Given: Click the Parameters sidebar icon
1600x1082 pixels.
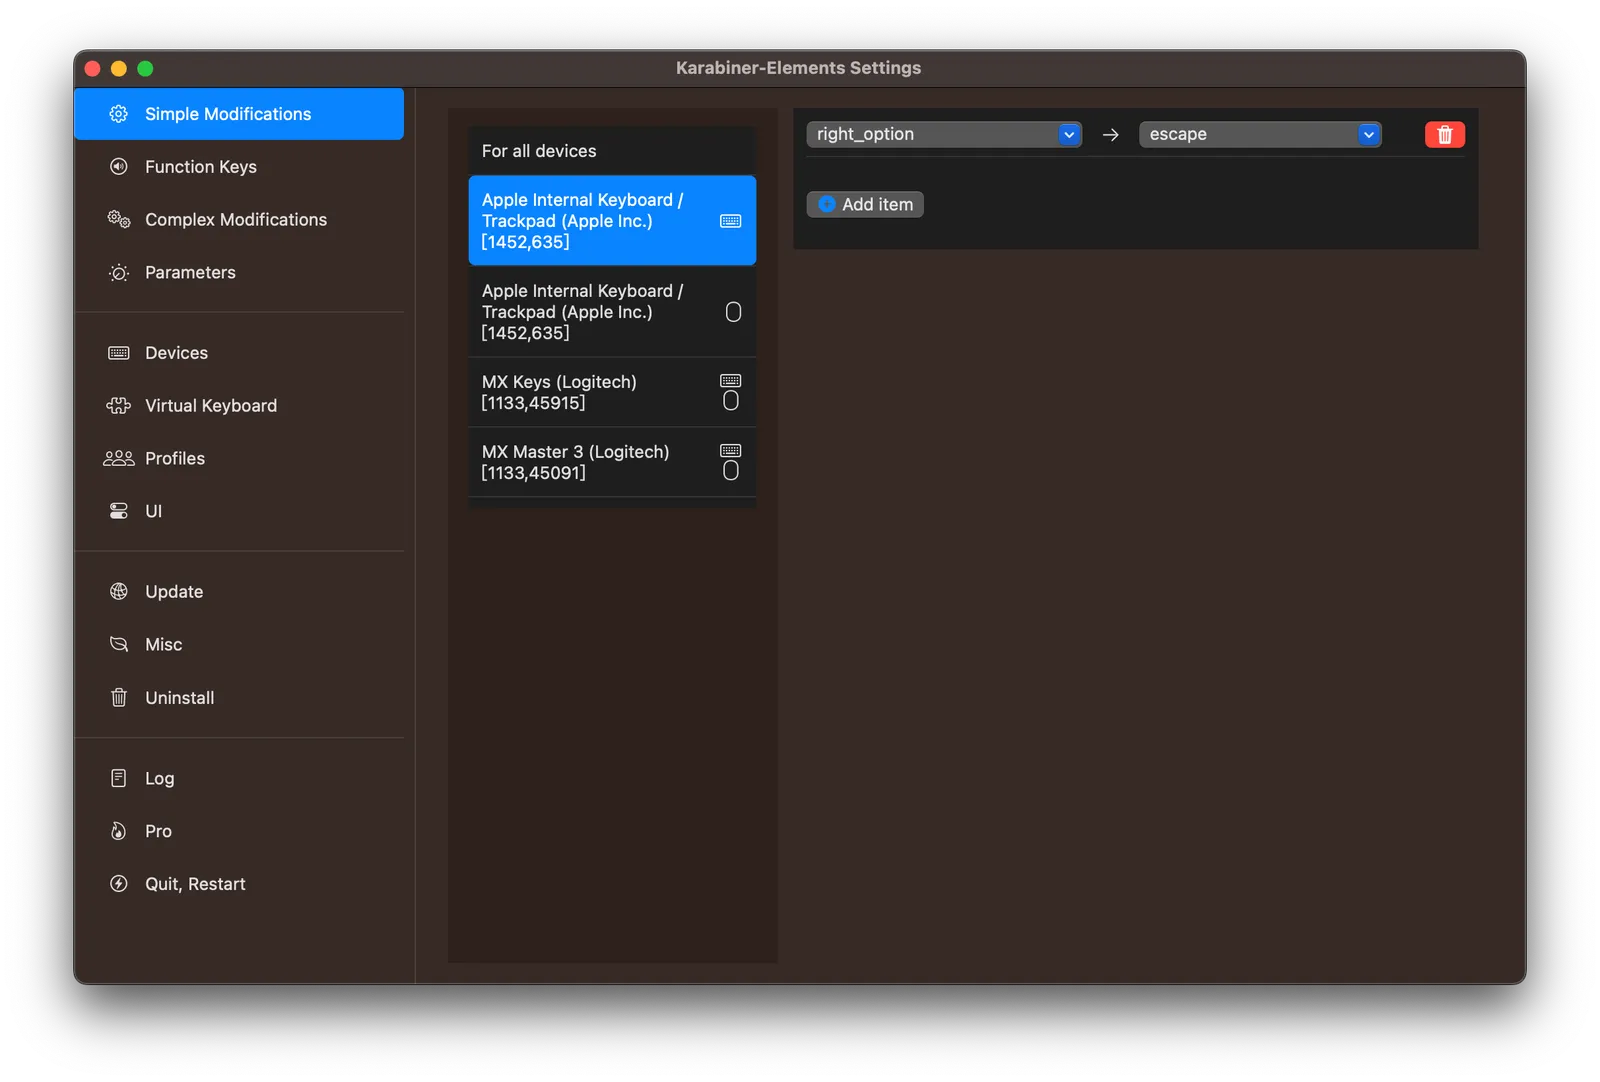Looking at the screenshot, I should [x=119, y=273].
